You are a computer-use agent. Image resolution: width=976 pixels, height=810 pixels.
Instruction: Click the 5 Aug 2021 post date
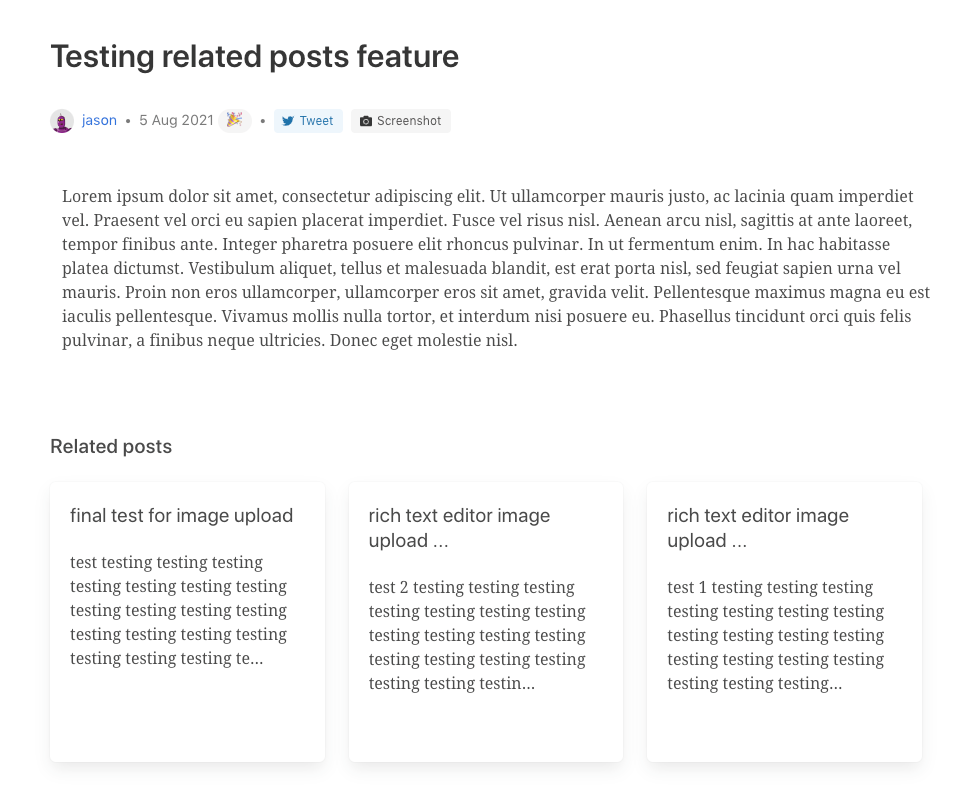(176, 121)
